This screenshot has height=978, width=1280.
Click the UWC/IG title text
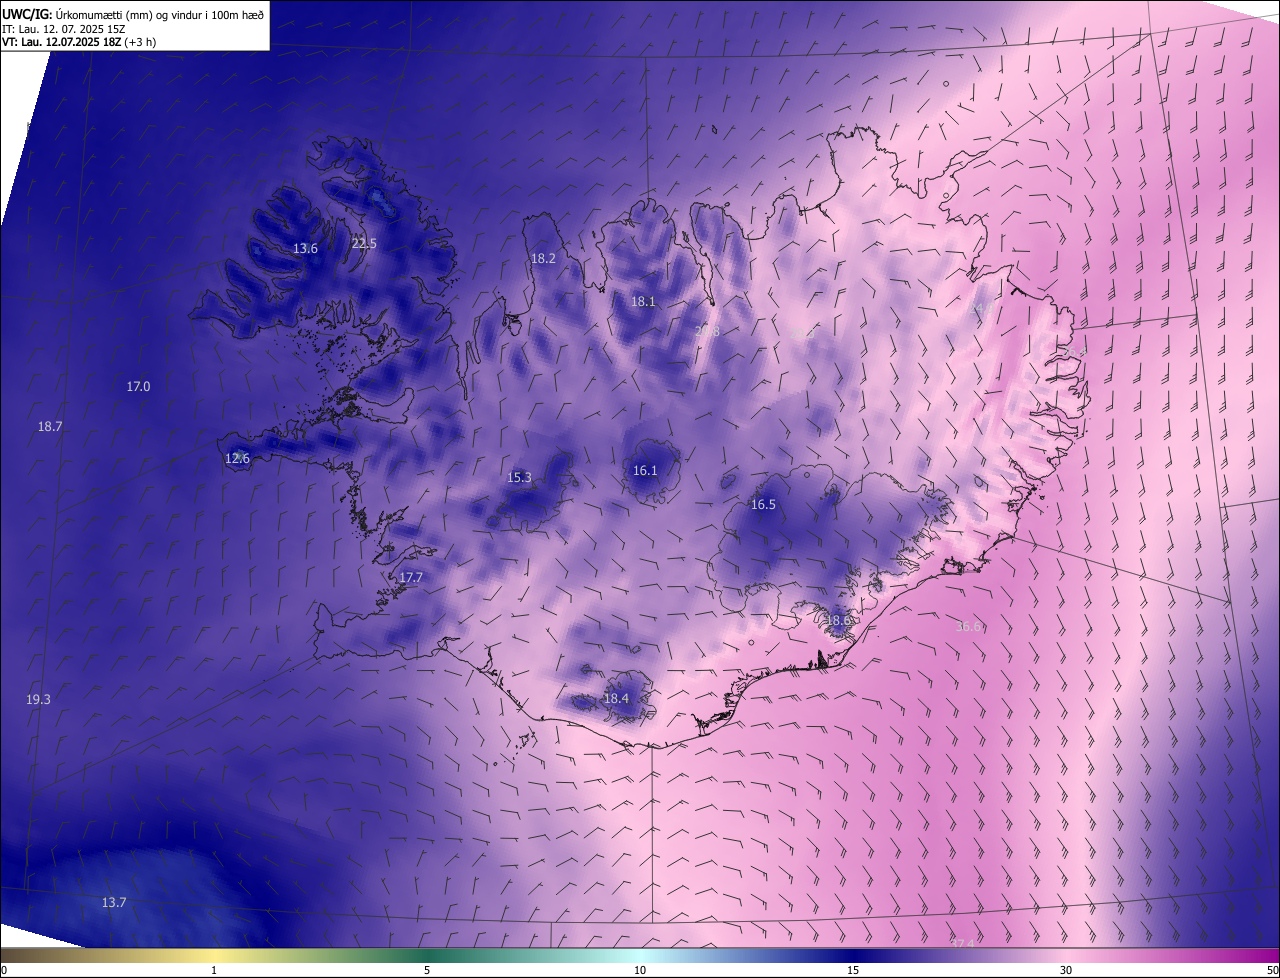(133, 14)
